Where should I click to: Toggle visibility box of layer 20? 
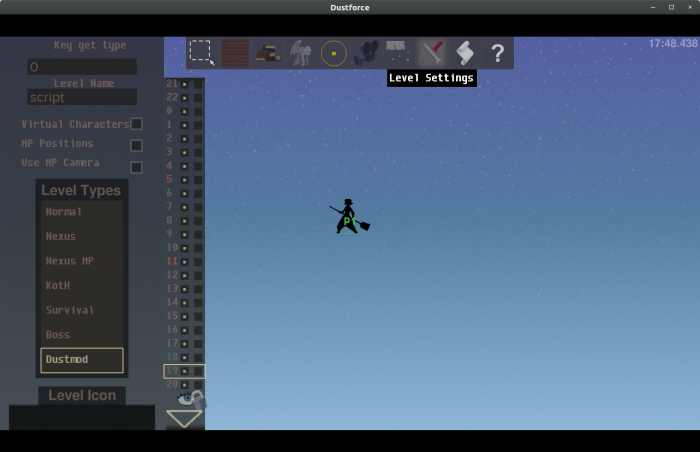tap(184, 385)
